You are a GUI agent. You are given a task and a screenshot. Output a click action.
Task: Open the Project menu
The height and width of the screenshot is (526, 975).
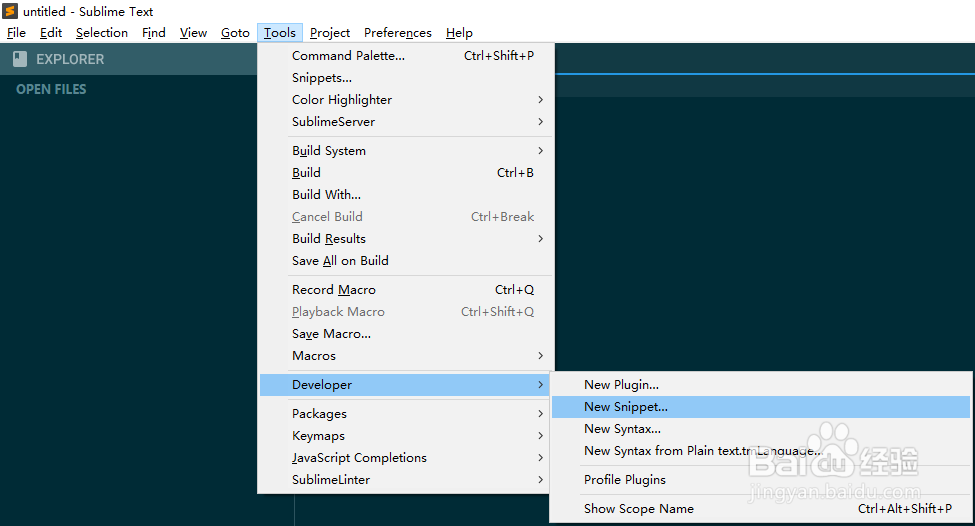click(x=330, y=32)
